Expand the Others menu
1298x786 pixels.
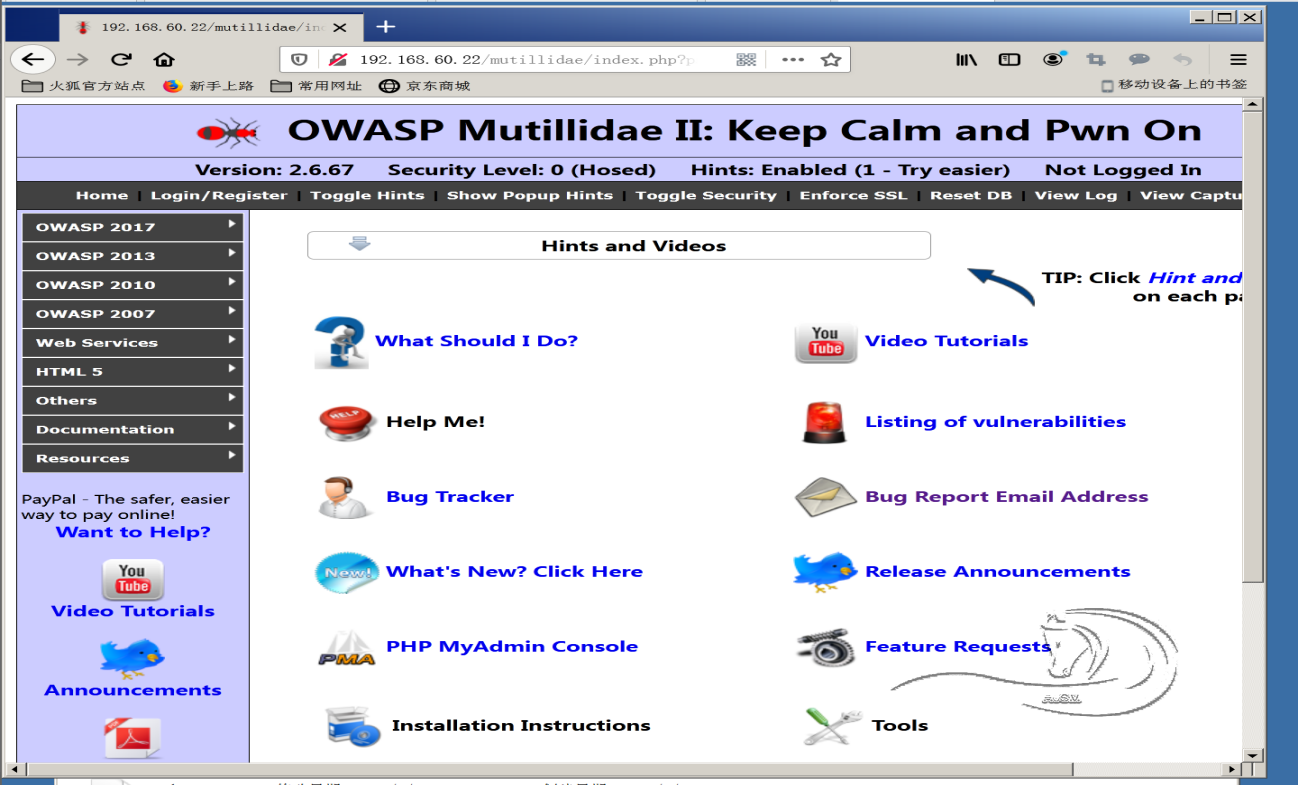pyautogui.click(x=132, y=401)
